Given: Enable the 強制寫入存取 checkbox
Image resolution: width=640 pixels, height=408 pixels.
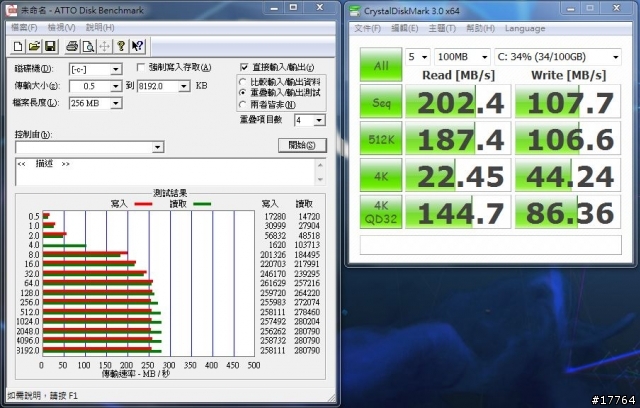Looking at the screenshot, I should pyautogui.click(x=140, y=68).
